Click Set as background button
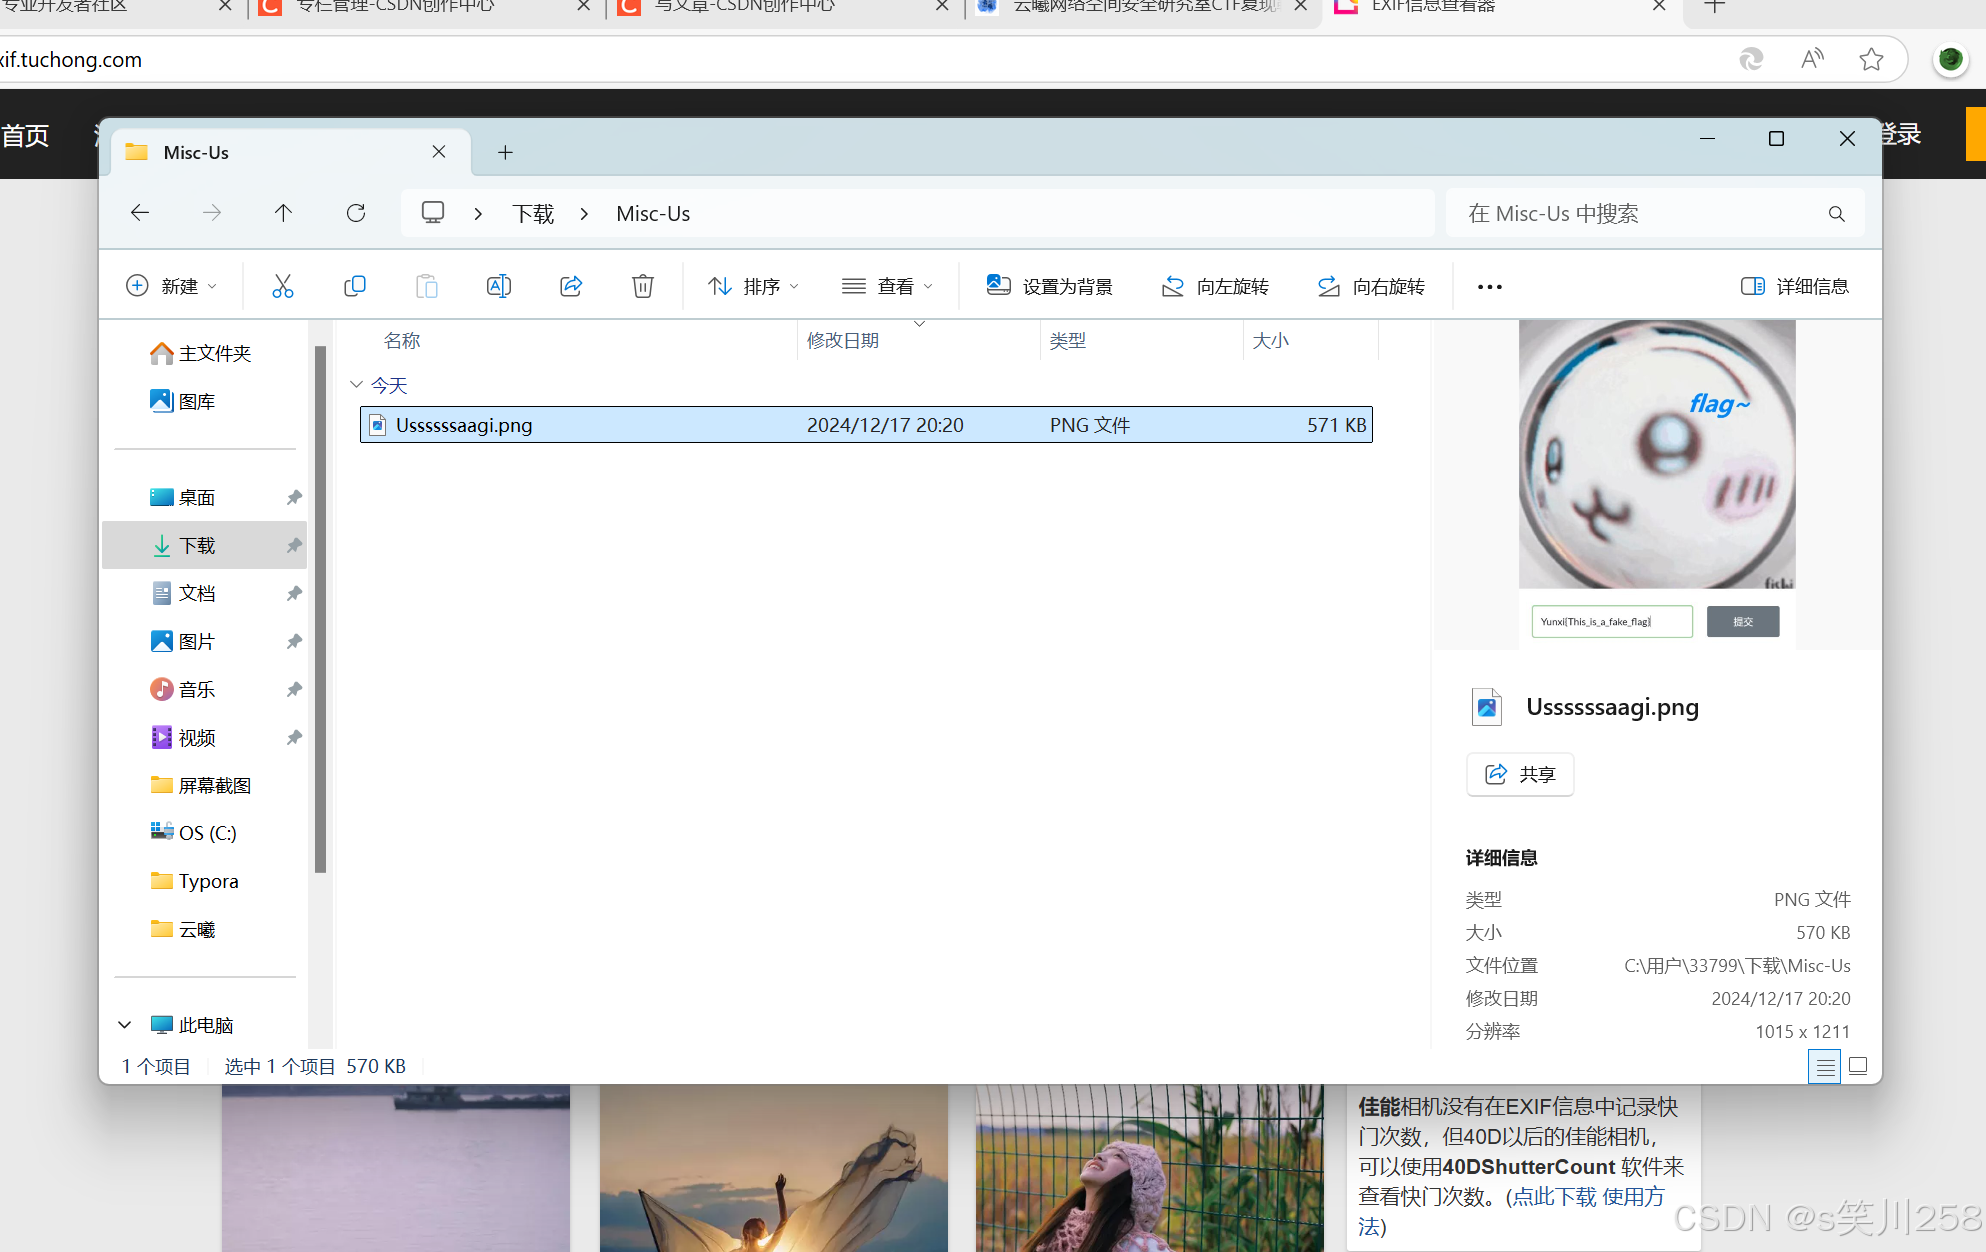Viewport: 1986px width, 1252px height. [1050, 287]
